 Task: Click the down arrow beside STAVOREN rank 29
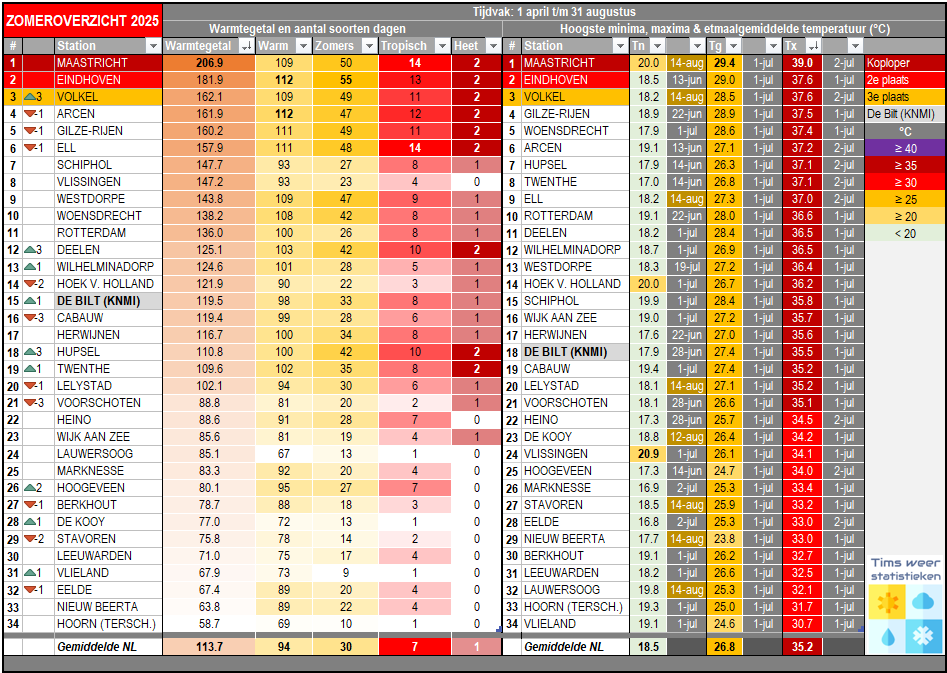30,539
